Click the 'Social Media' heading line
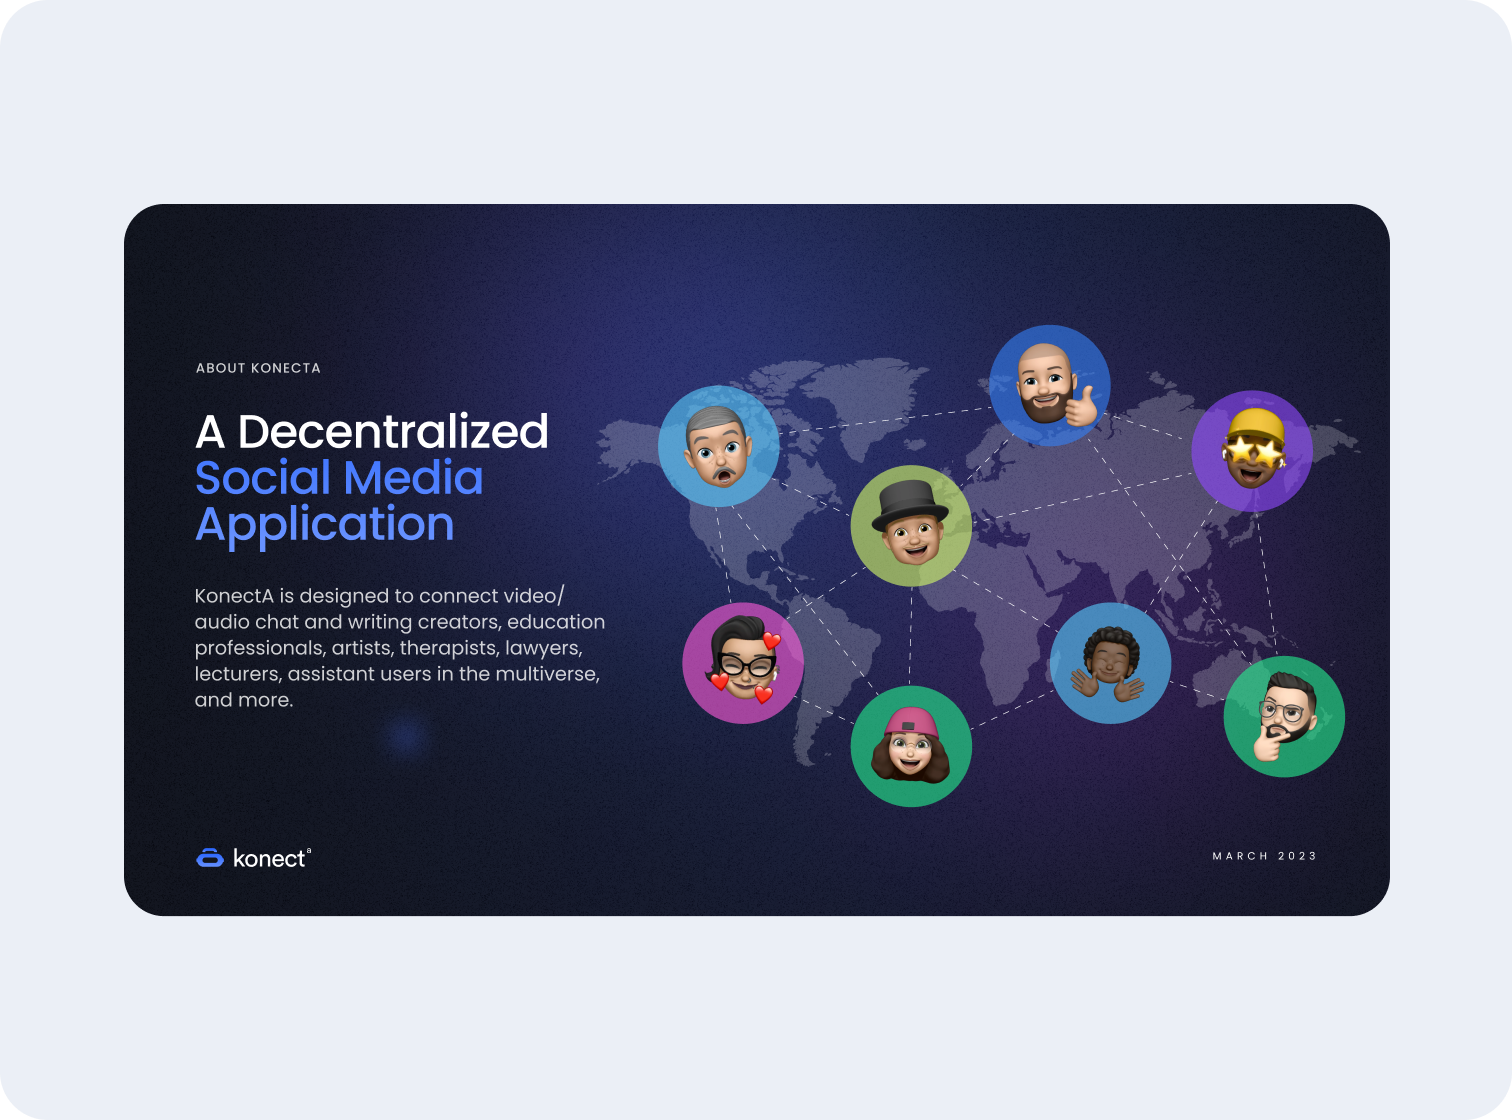Image resolution: width=1512 pixels, height=1120 pixels. click(339, 478)
